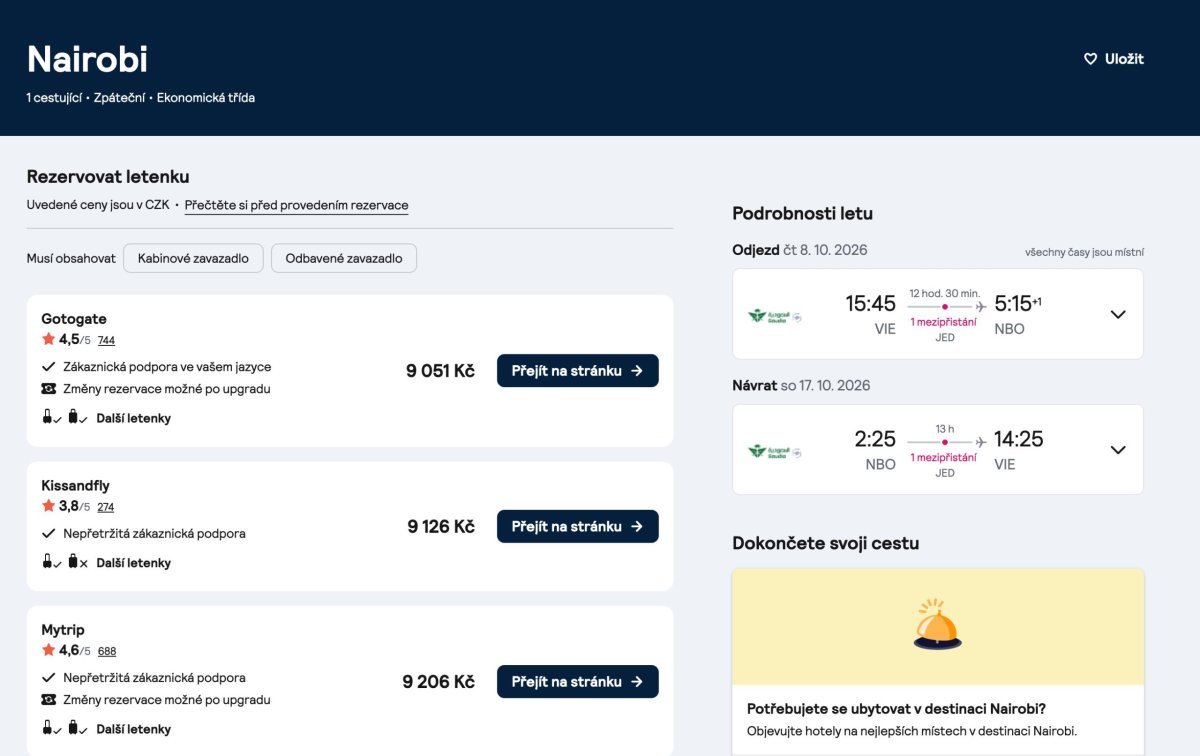Click Kissandfly rating star icon

coord(48,505)
